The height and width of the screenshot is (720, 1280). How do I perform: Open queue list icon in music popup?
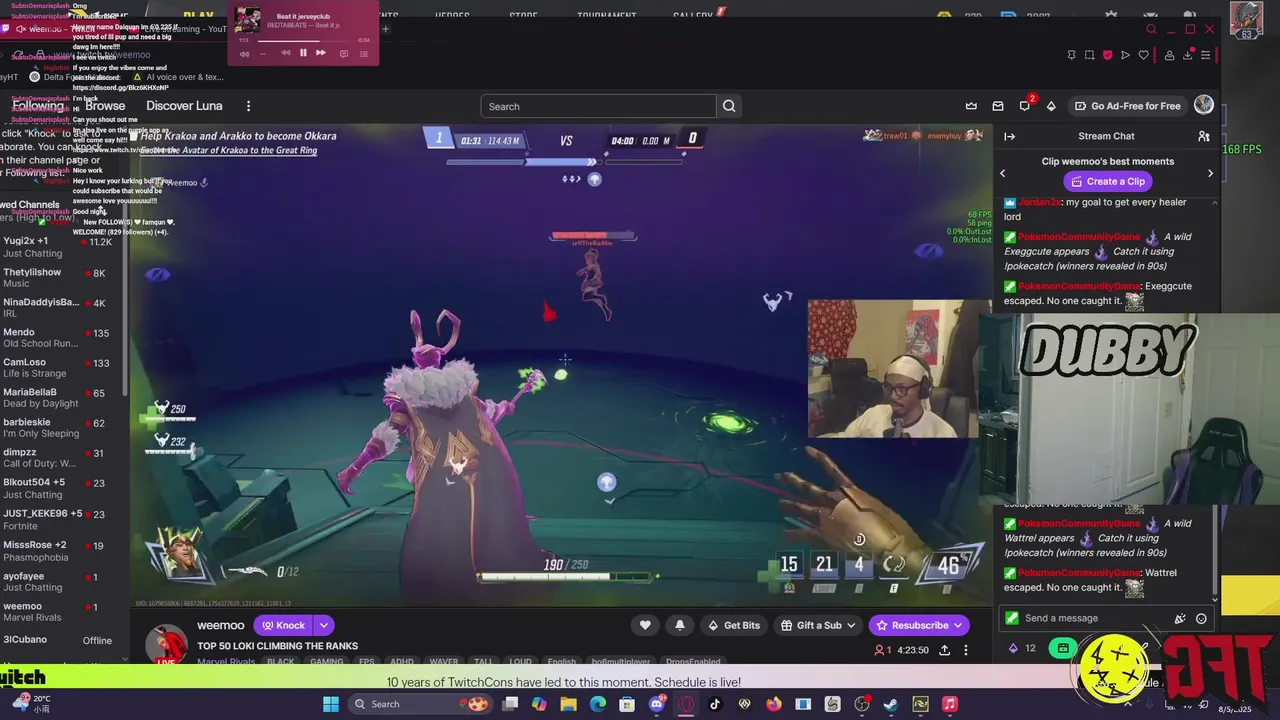[x=364, y=53]
